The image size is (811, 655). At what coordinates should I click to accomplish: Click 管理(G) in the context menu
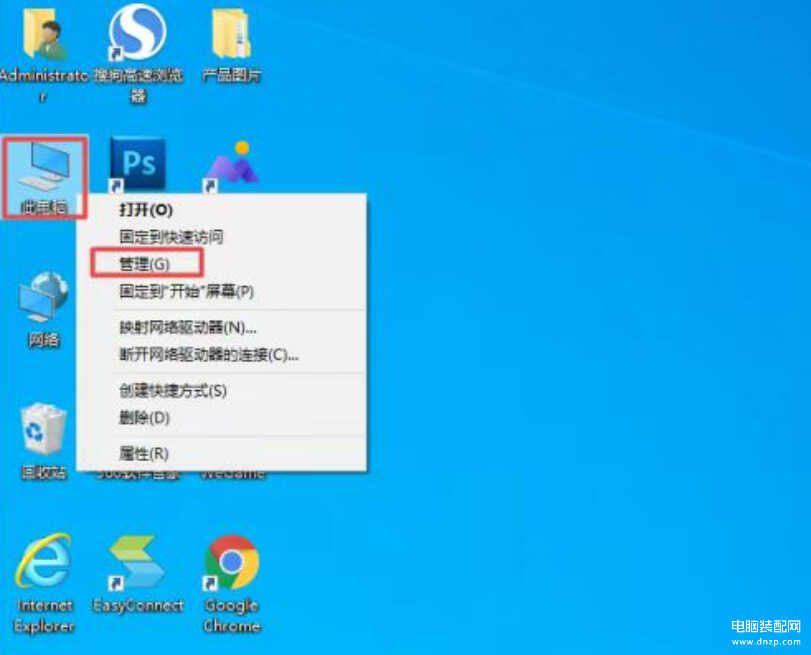(146, 264)
